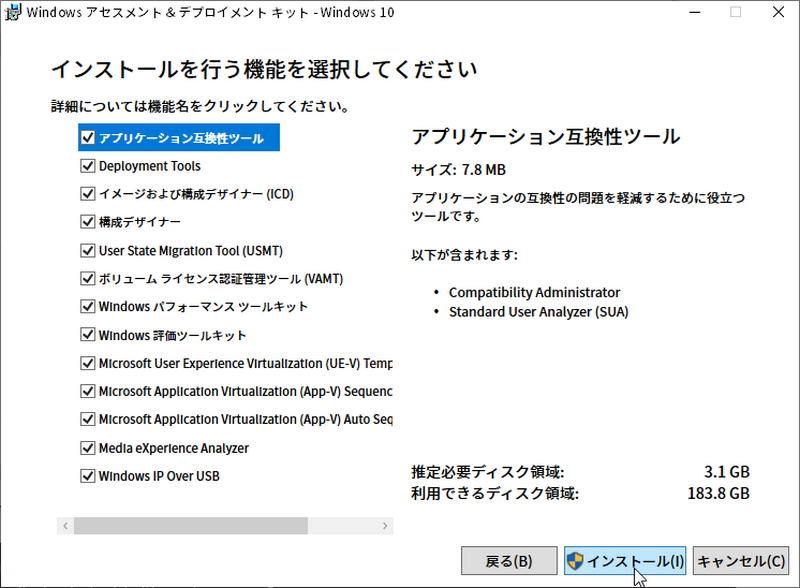This screenshot has height=588, width=800.
Task: Start installation with インストール(I) button
Action: point(624,561)
